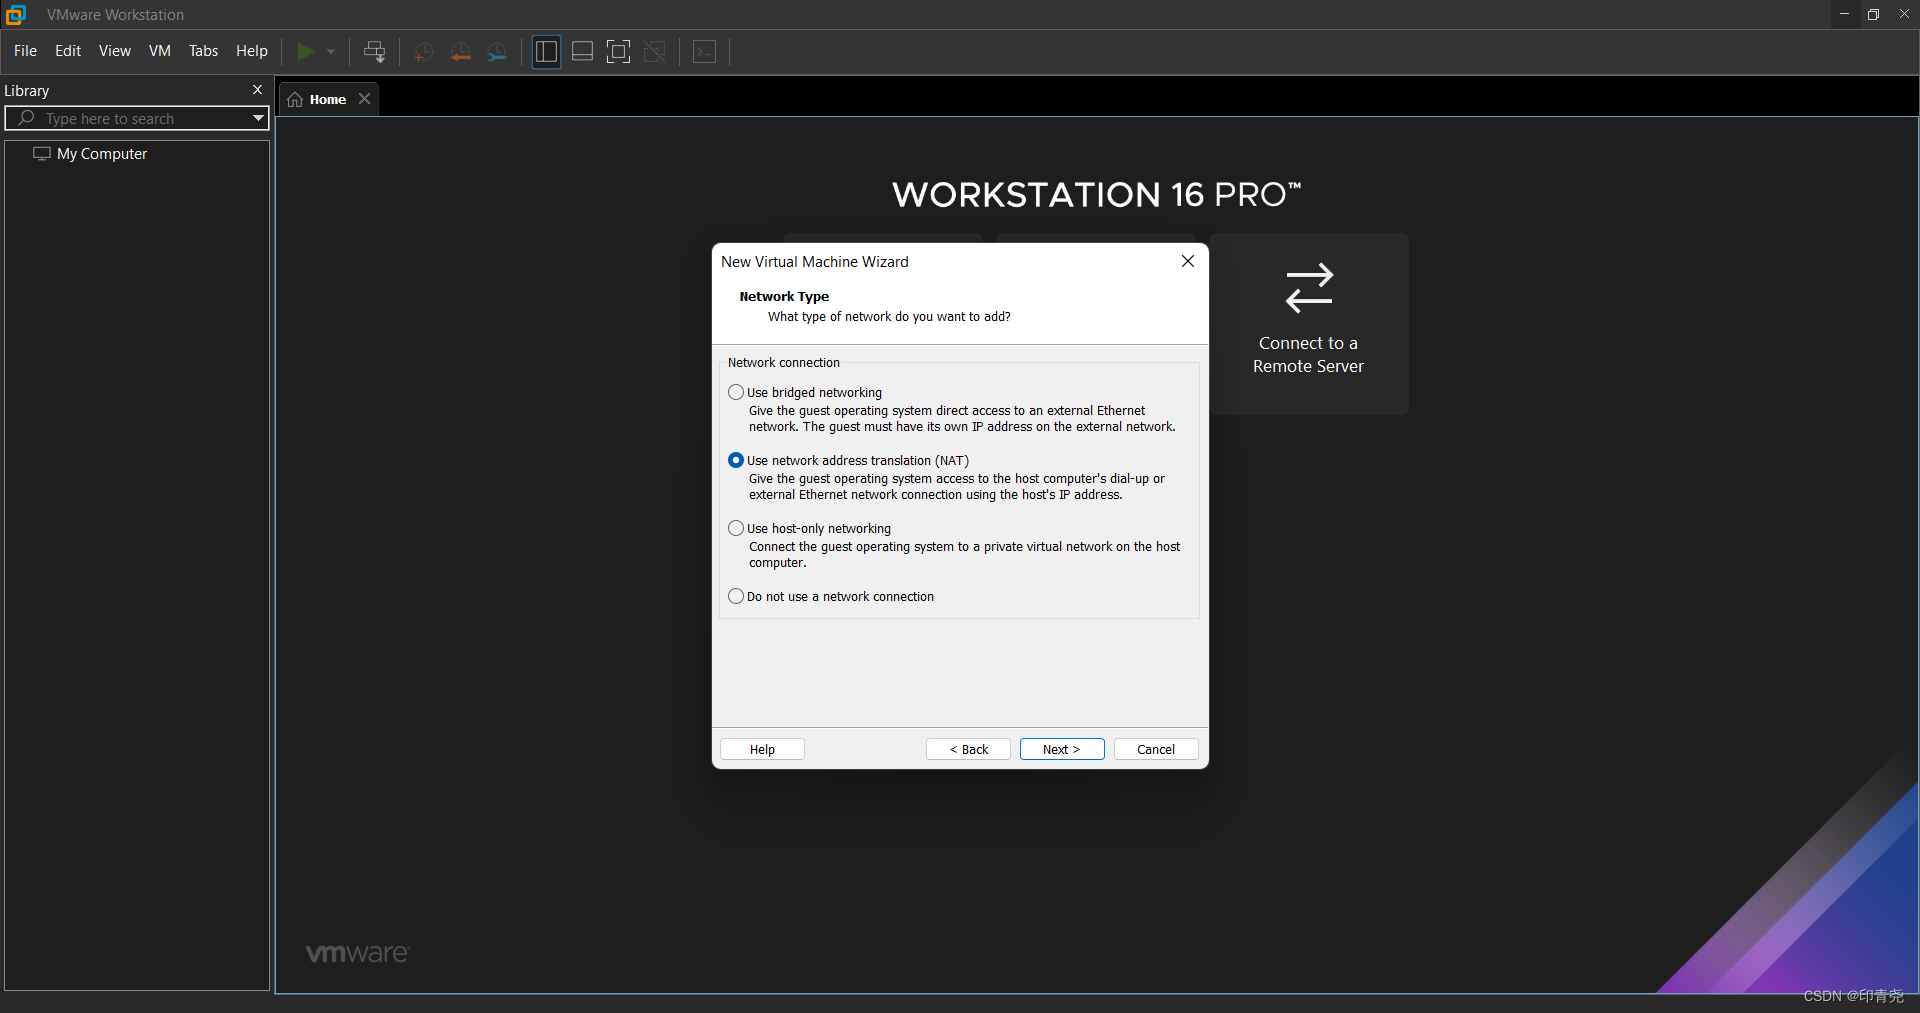Close the Library panel
The image size is (1920, 1013).
click(257, 89)
